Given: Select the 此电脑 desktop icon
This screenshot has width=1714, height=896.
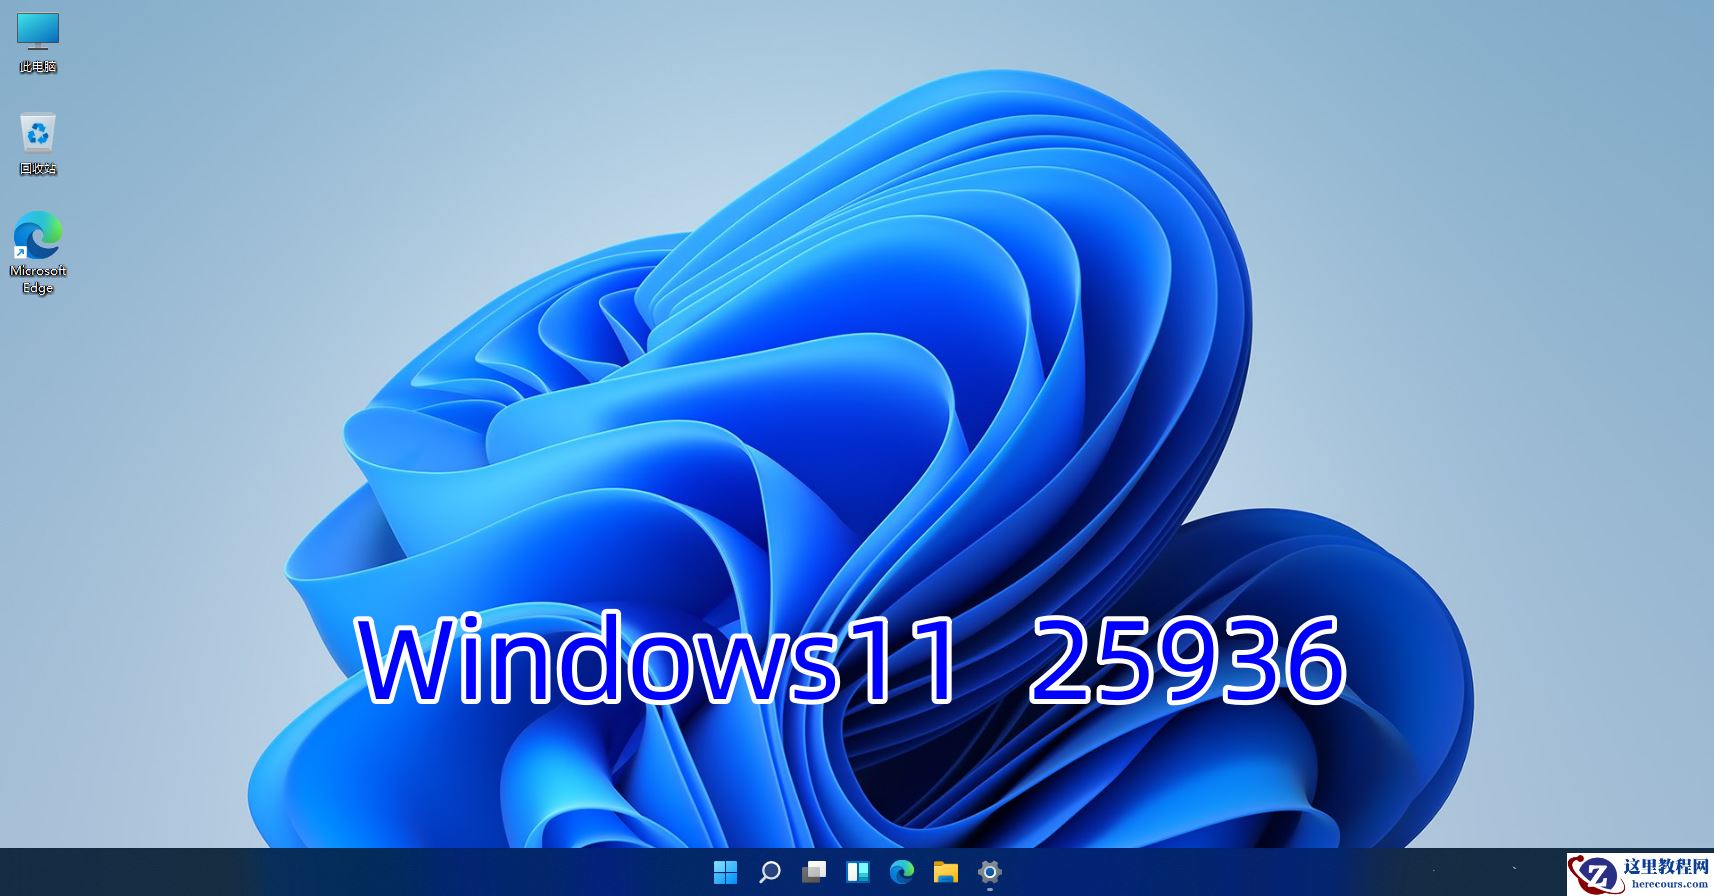Looking at the screenshot, I should [x=38, y=42].
